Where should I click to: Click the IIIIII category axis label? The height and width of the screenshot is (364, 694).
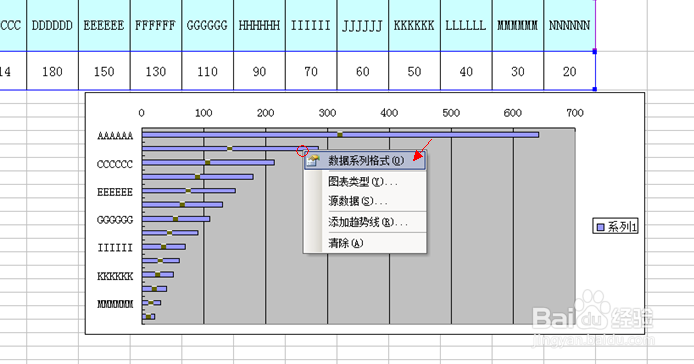tap(115, 248)
